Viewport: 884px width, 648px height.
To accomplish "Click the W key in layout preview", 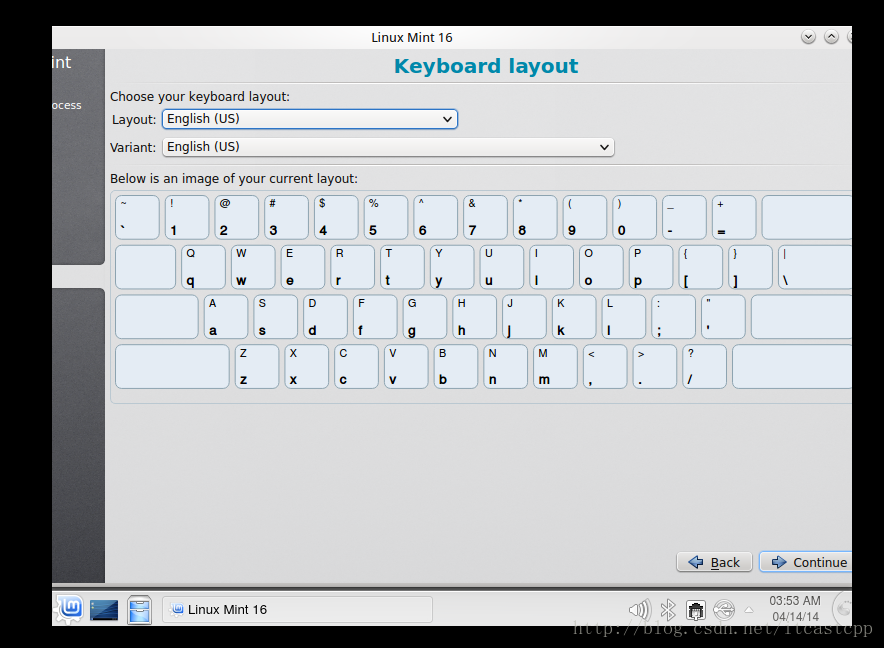I will pos(253,267).
